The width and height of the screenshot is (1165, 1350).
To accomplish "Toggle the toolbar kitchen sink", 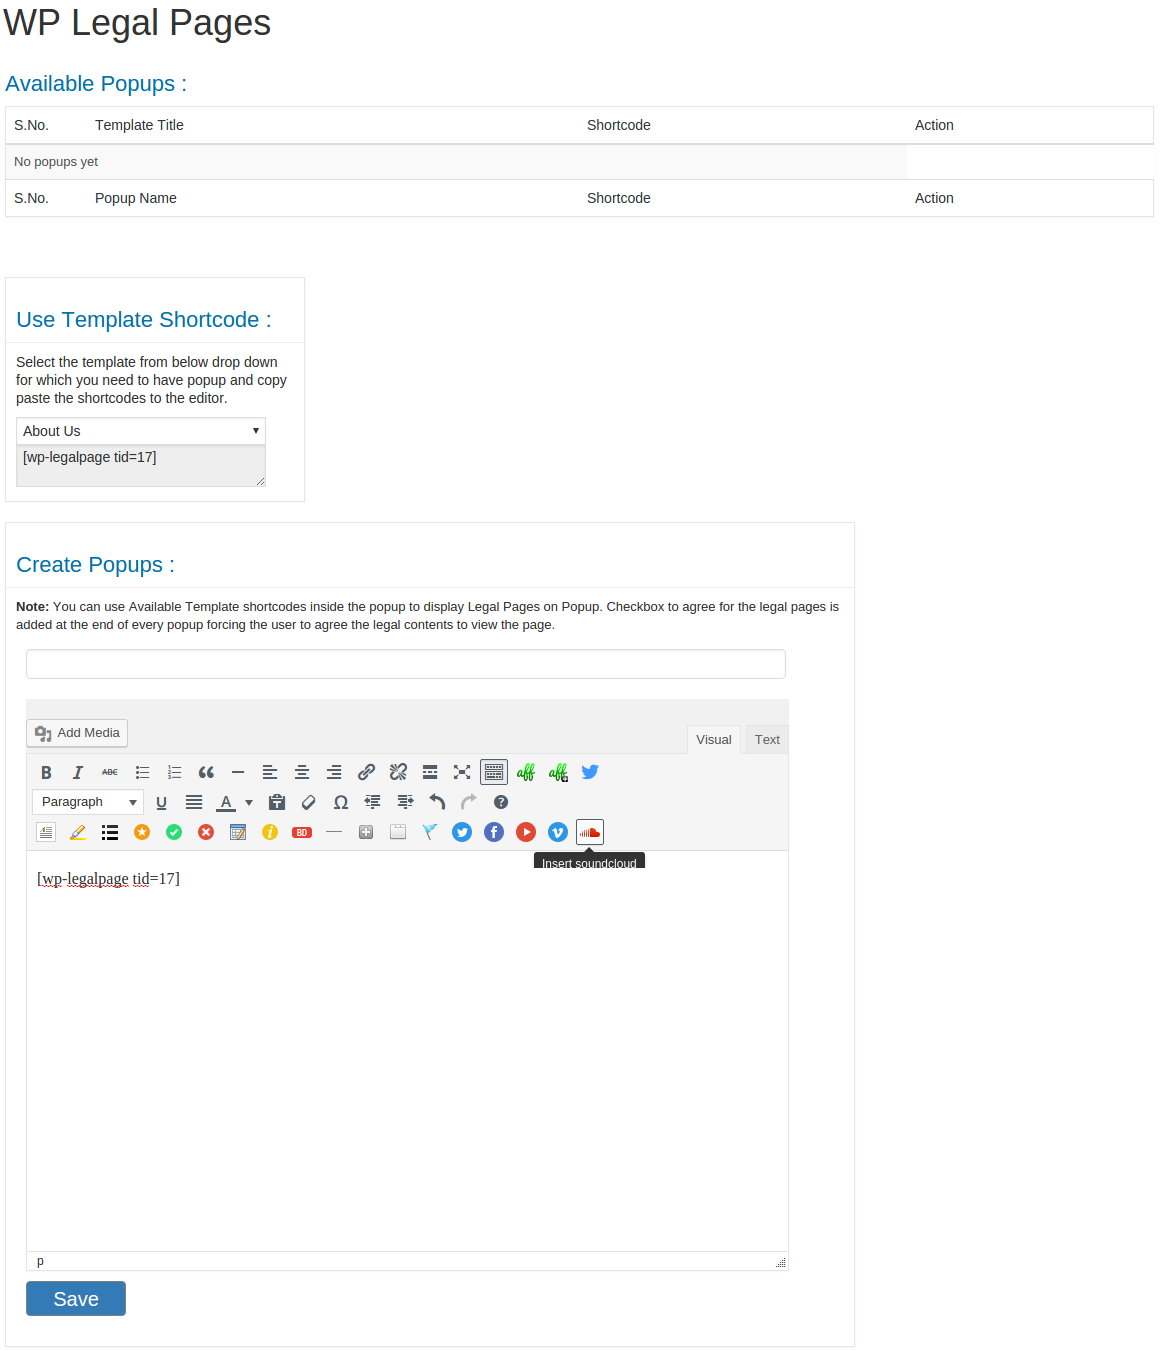I will coord(494,772).
